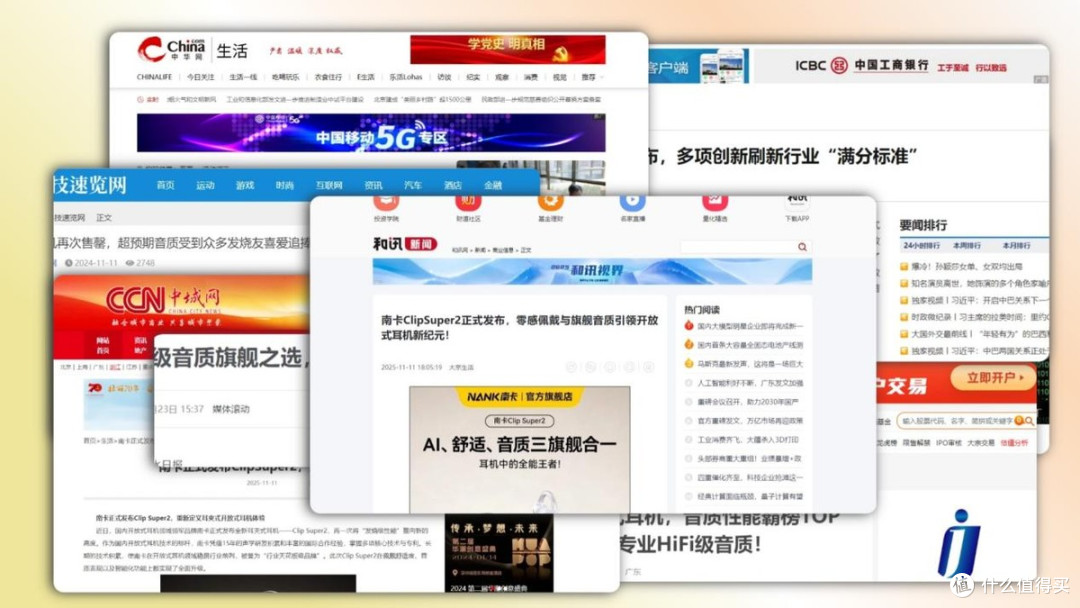The width and height of the screenshot is (1080, 608).
Task: Click first share icon in Hexun article row
Action: pos(571,367)
